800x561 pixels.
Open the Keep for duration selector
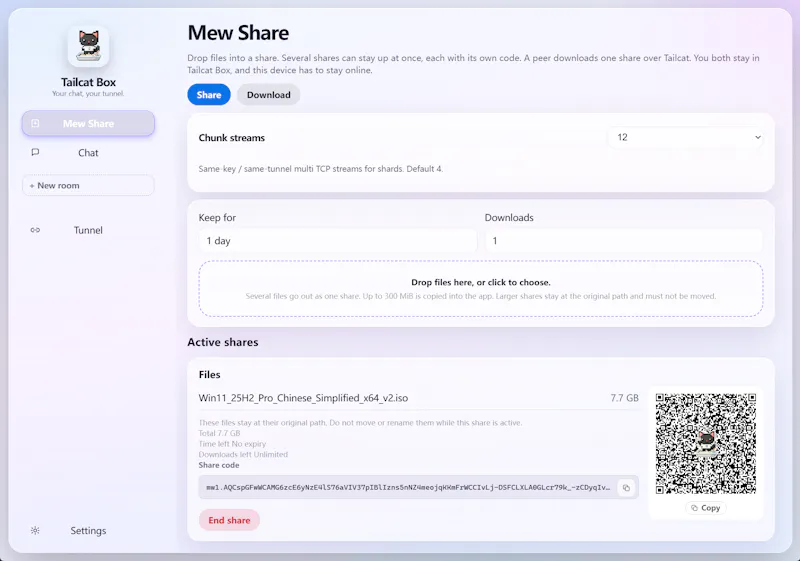338,241
